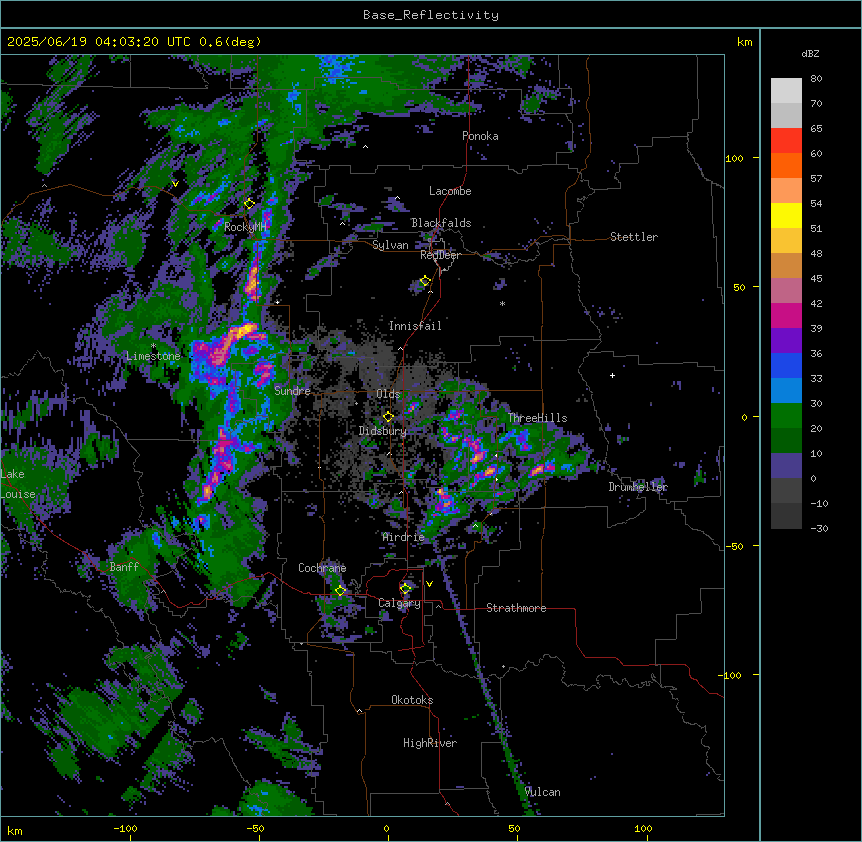862x842 pixels.
Task: Select the Strathmore city label
Action: click(x=516, y=608)
